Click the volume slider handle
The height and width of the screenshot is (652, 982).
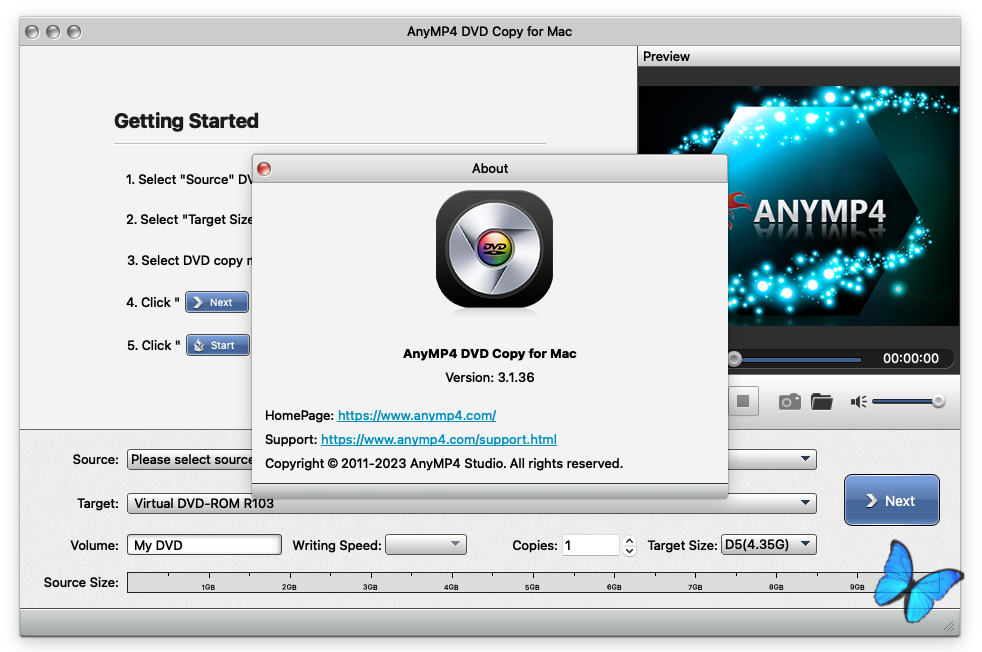938,401
